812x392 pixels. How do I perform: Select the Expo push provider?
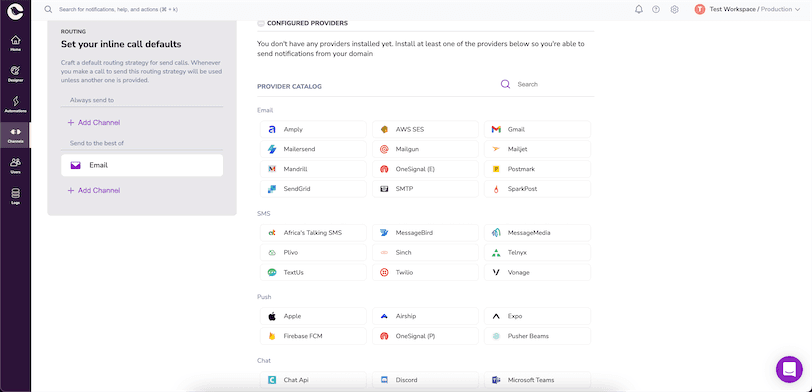click(x=538, y=316)
